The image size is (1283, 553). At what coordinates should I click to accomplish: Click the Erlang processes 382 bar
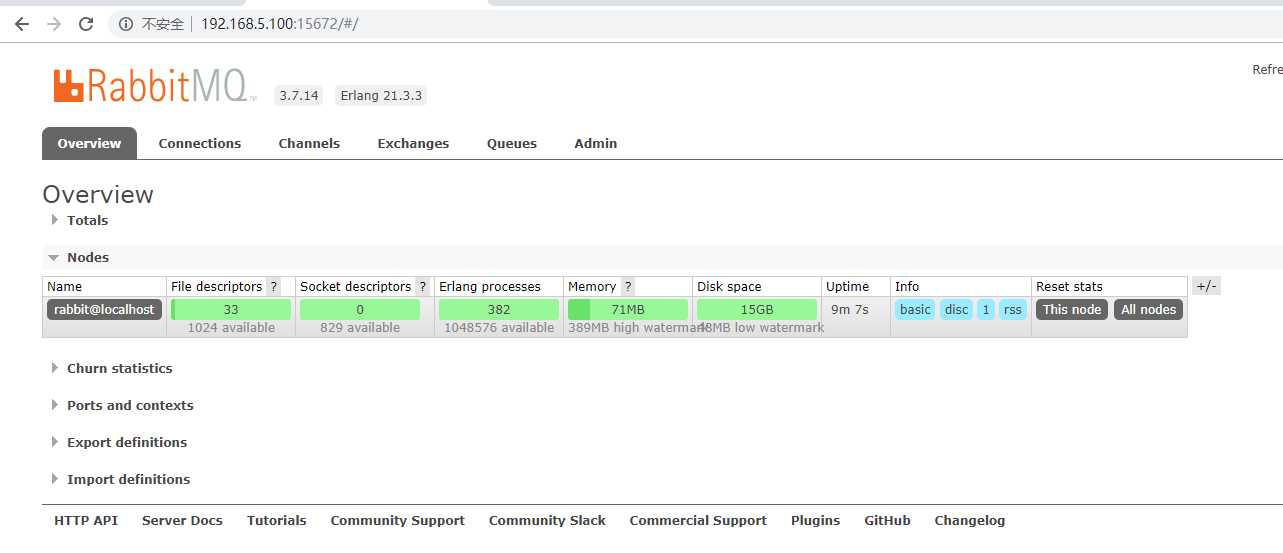[499, 309]
